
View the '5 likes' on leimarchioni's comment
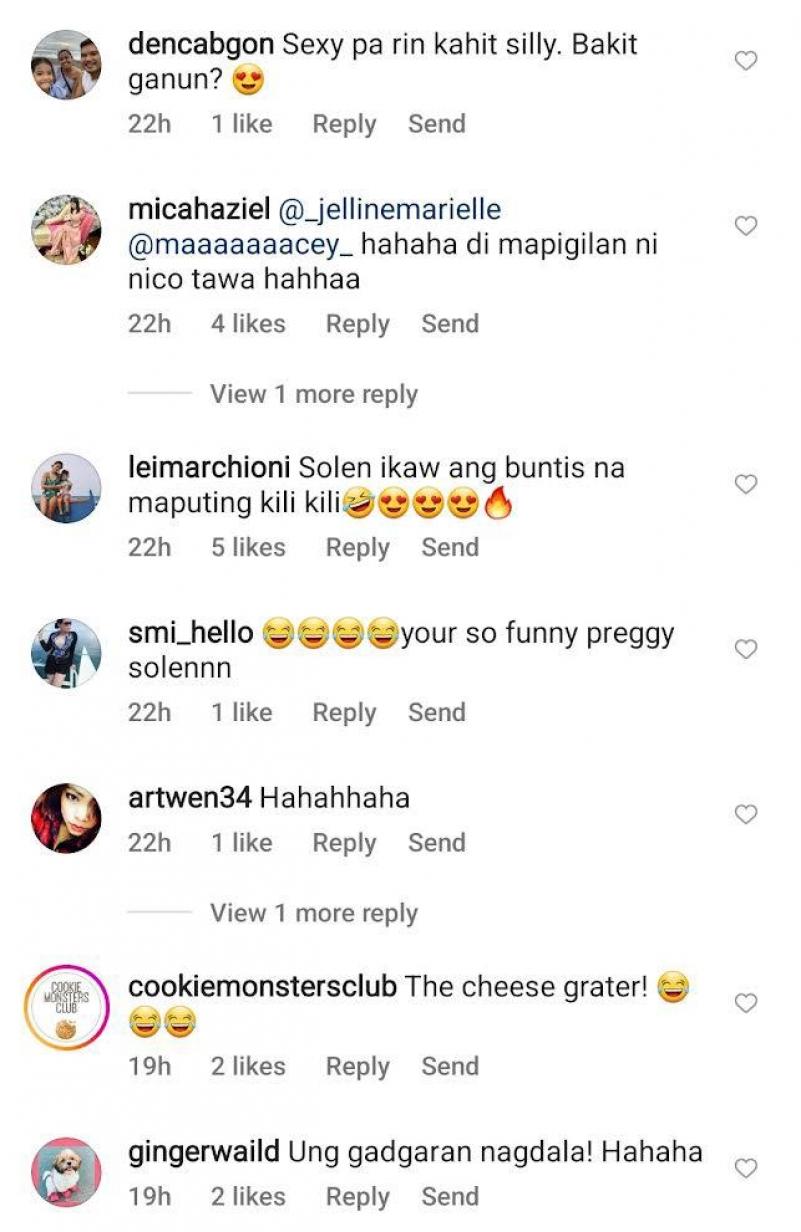tap(247, 548)
